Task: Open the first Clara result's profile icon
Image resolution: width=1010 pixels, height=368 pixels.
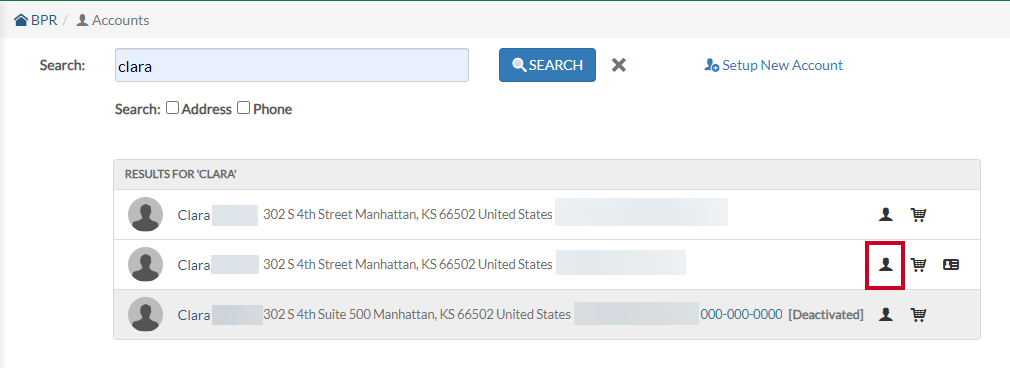Action: click(x=886, y=215)
